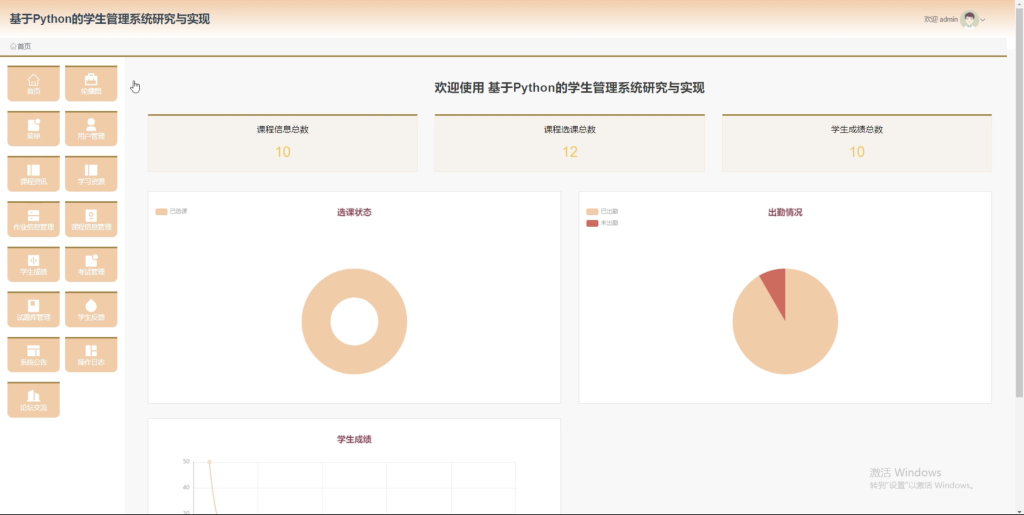Viewport: 1024px width, 515px height.
Task: Toggle the 已出勤 legend entry
Action: (x=602, y=211)
